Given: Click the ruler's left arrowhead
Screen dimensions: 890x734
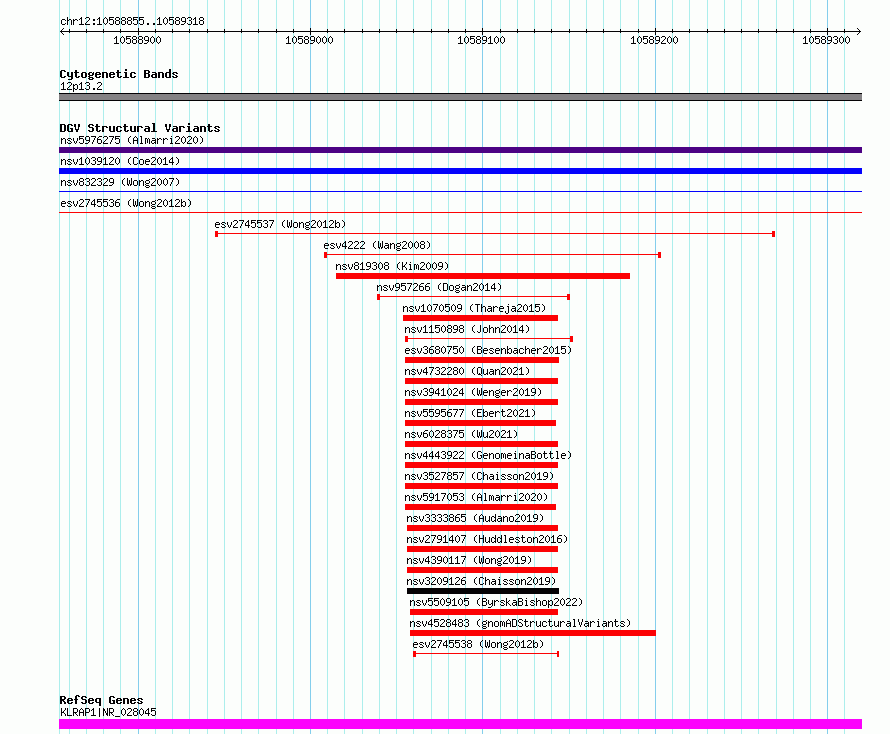Looking at the screenshot, I should (62, 32).
